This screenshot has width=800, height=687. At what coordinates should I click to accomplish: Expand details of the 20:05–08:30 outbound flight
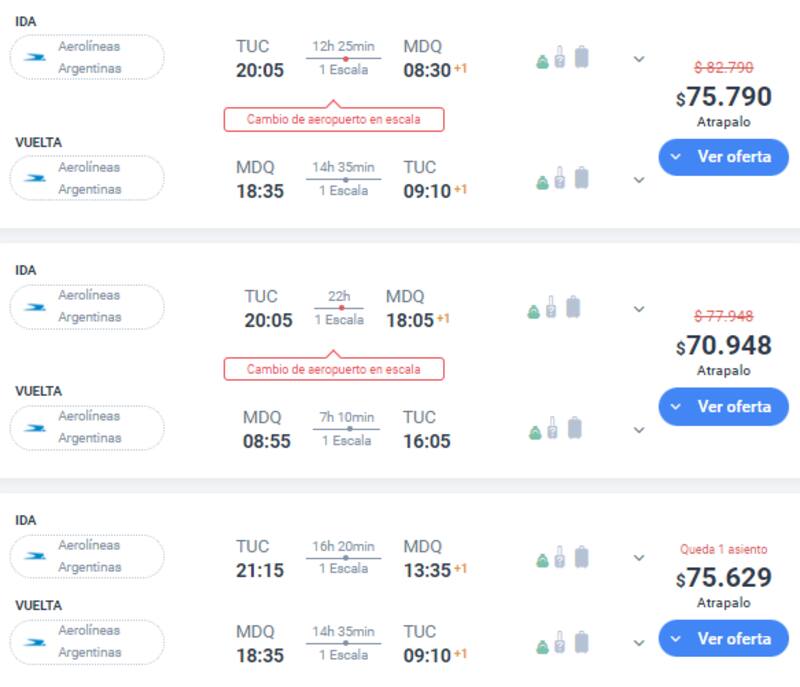pyautogui.click(x=639, y=58)
